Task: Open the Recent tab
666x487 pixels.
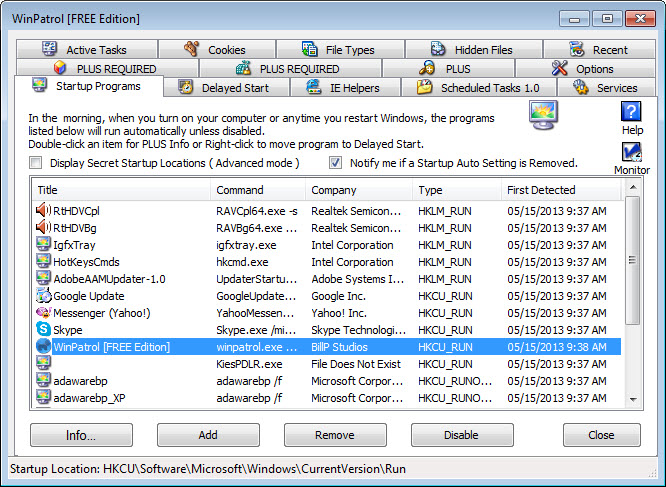Action: point(599,49)
